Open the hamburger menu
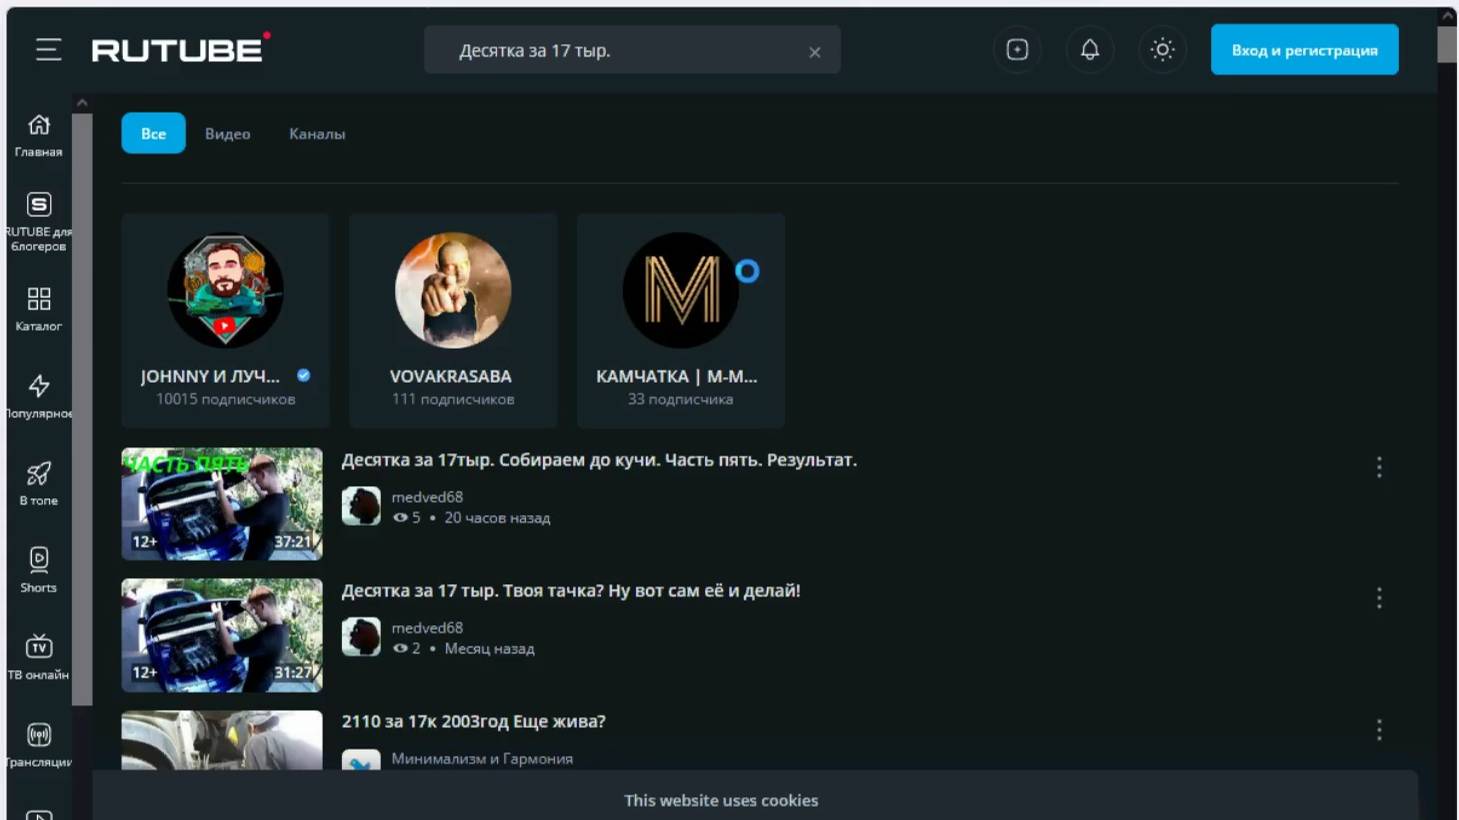The width and height of the screenshot is (1459, 820). 48,49
